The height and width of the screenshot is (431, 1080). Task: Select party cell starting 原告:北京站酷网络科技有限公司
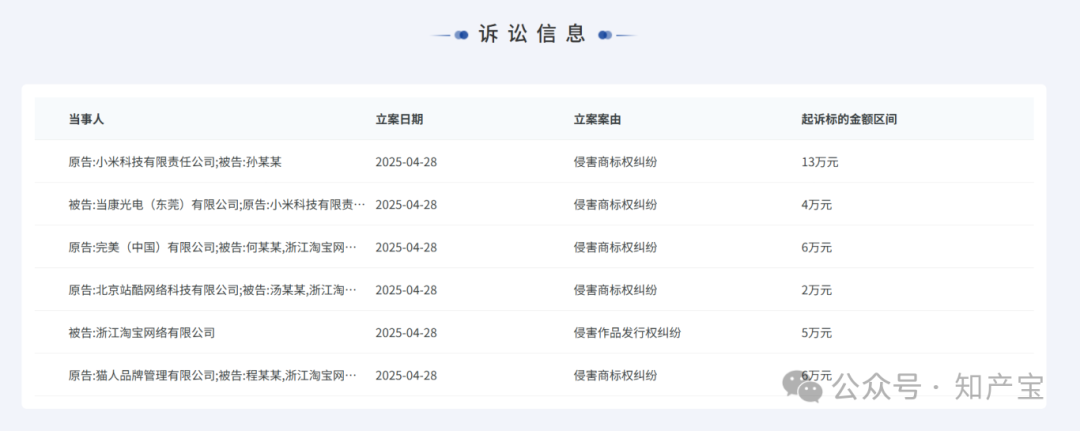[213, 291]
